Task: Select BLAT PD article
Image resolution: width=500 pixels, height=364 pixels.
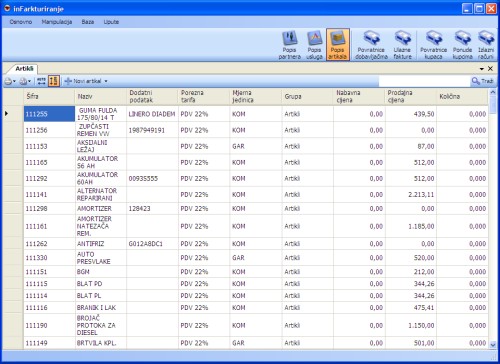Action: point(101,284)
